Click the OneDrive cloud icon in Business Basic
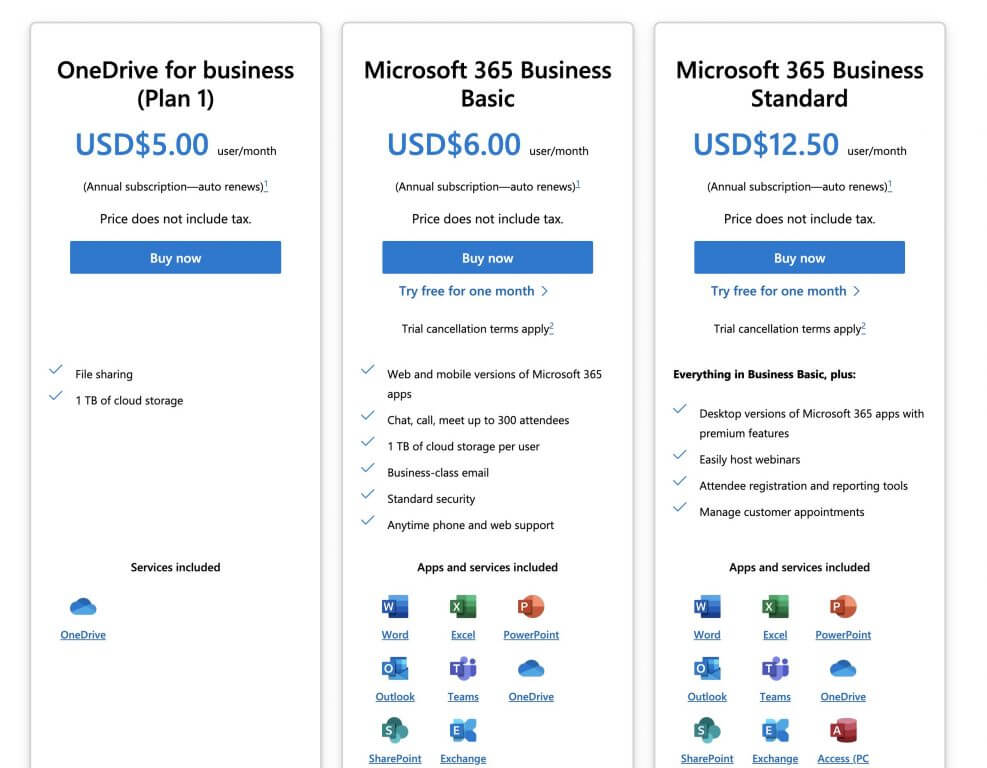 pos(531,669)
